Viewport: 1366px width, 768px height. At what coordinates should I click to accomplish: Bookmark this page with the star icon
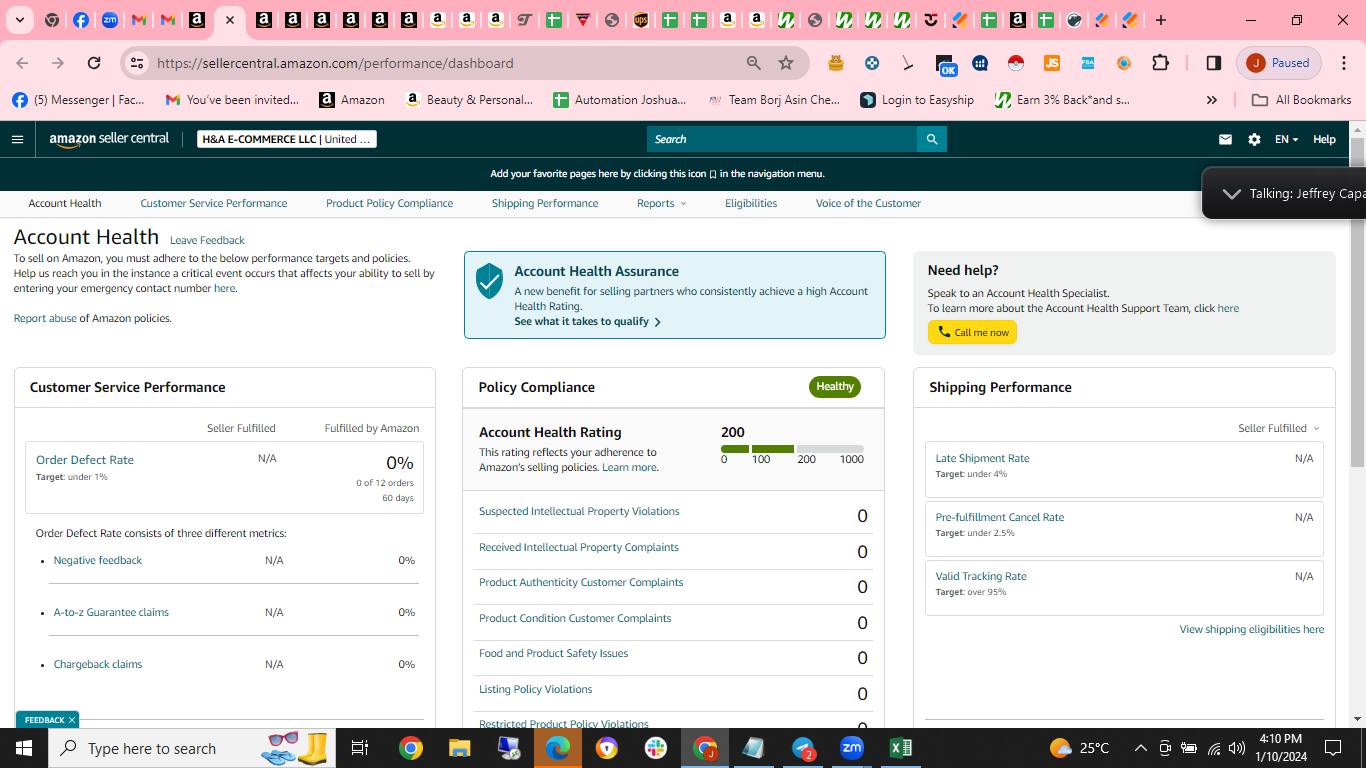(786, 63)
